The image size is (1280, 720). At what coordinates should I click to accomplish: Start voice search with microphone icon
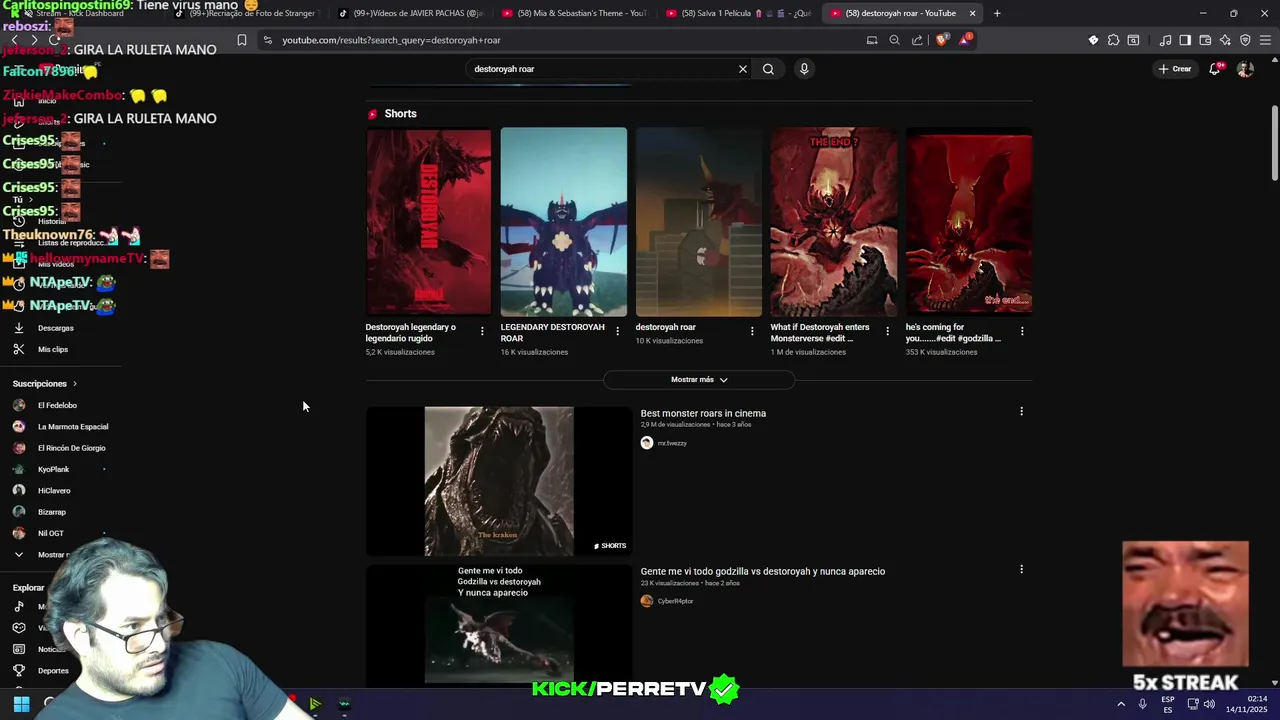coord(804,69)
